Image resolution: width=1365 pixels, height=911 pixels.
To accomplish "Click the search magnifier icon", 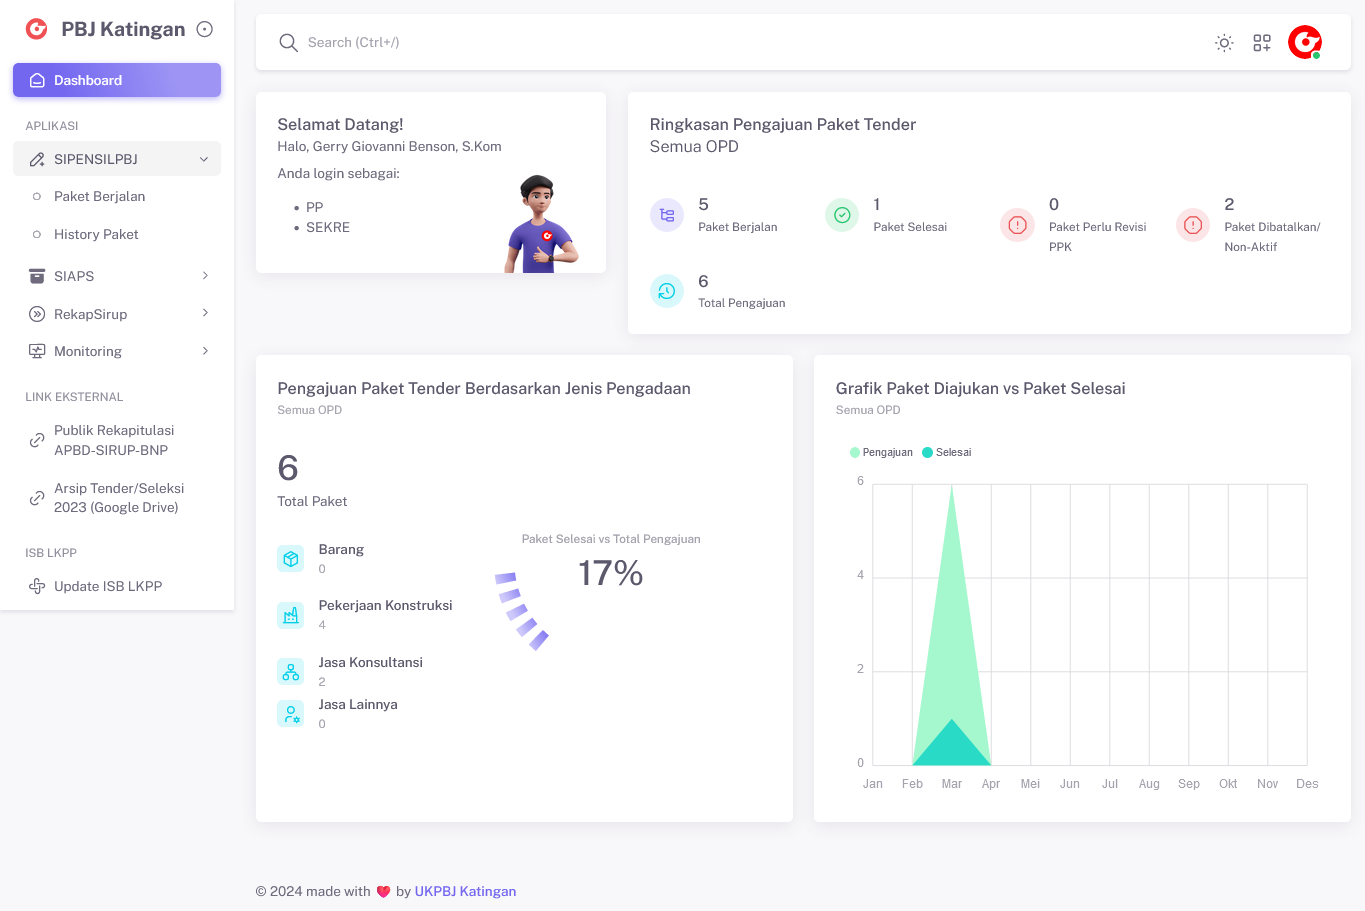I will tap(288, 43).
